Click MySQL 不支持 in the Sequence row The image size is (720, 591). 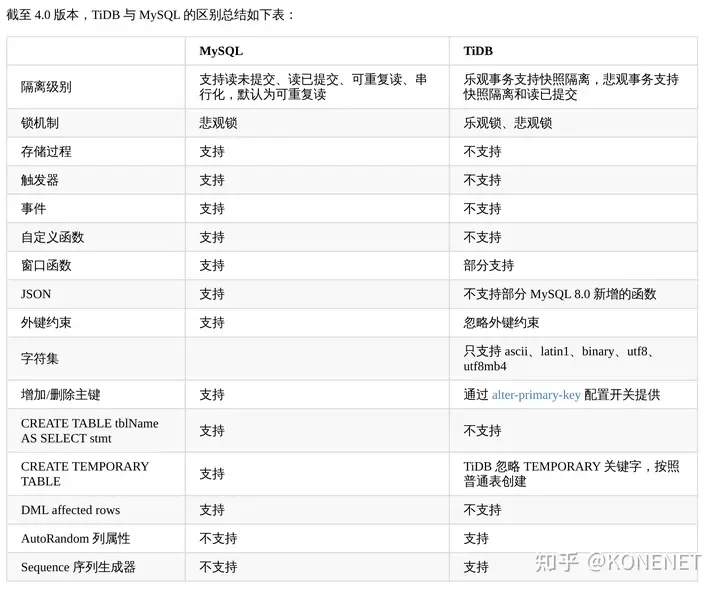tap(218, 567)
